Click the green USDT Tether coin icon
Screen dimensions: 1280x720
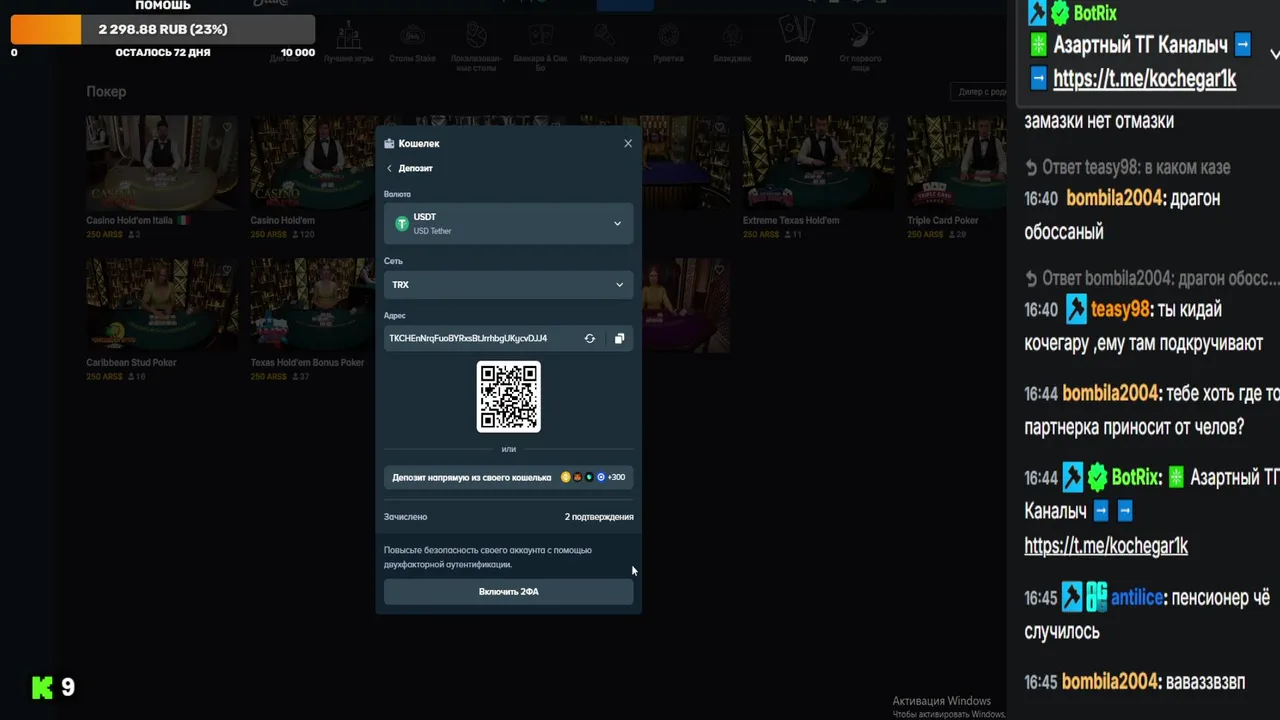click(402, 223)
